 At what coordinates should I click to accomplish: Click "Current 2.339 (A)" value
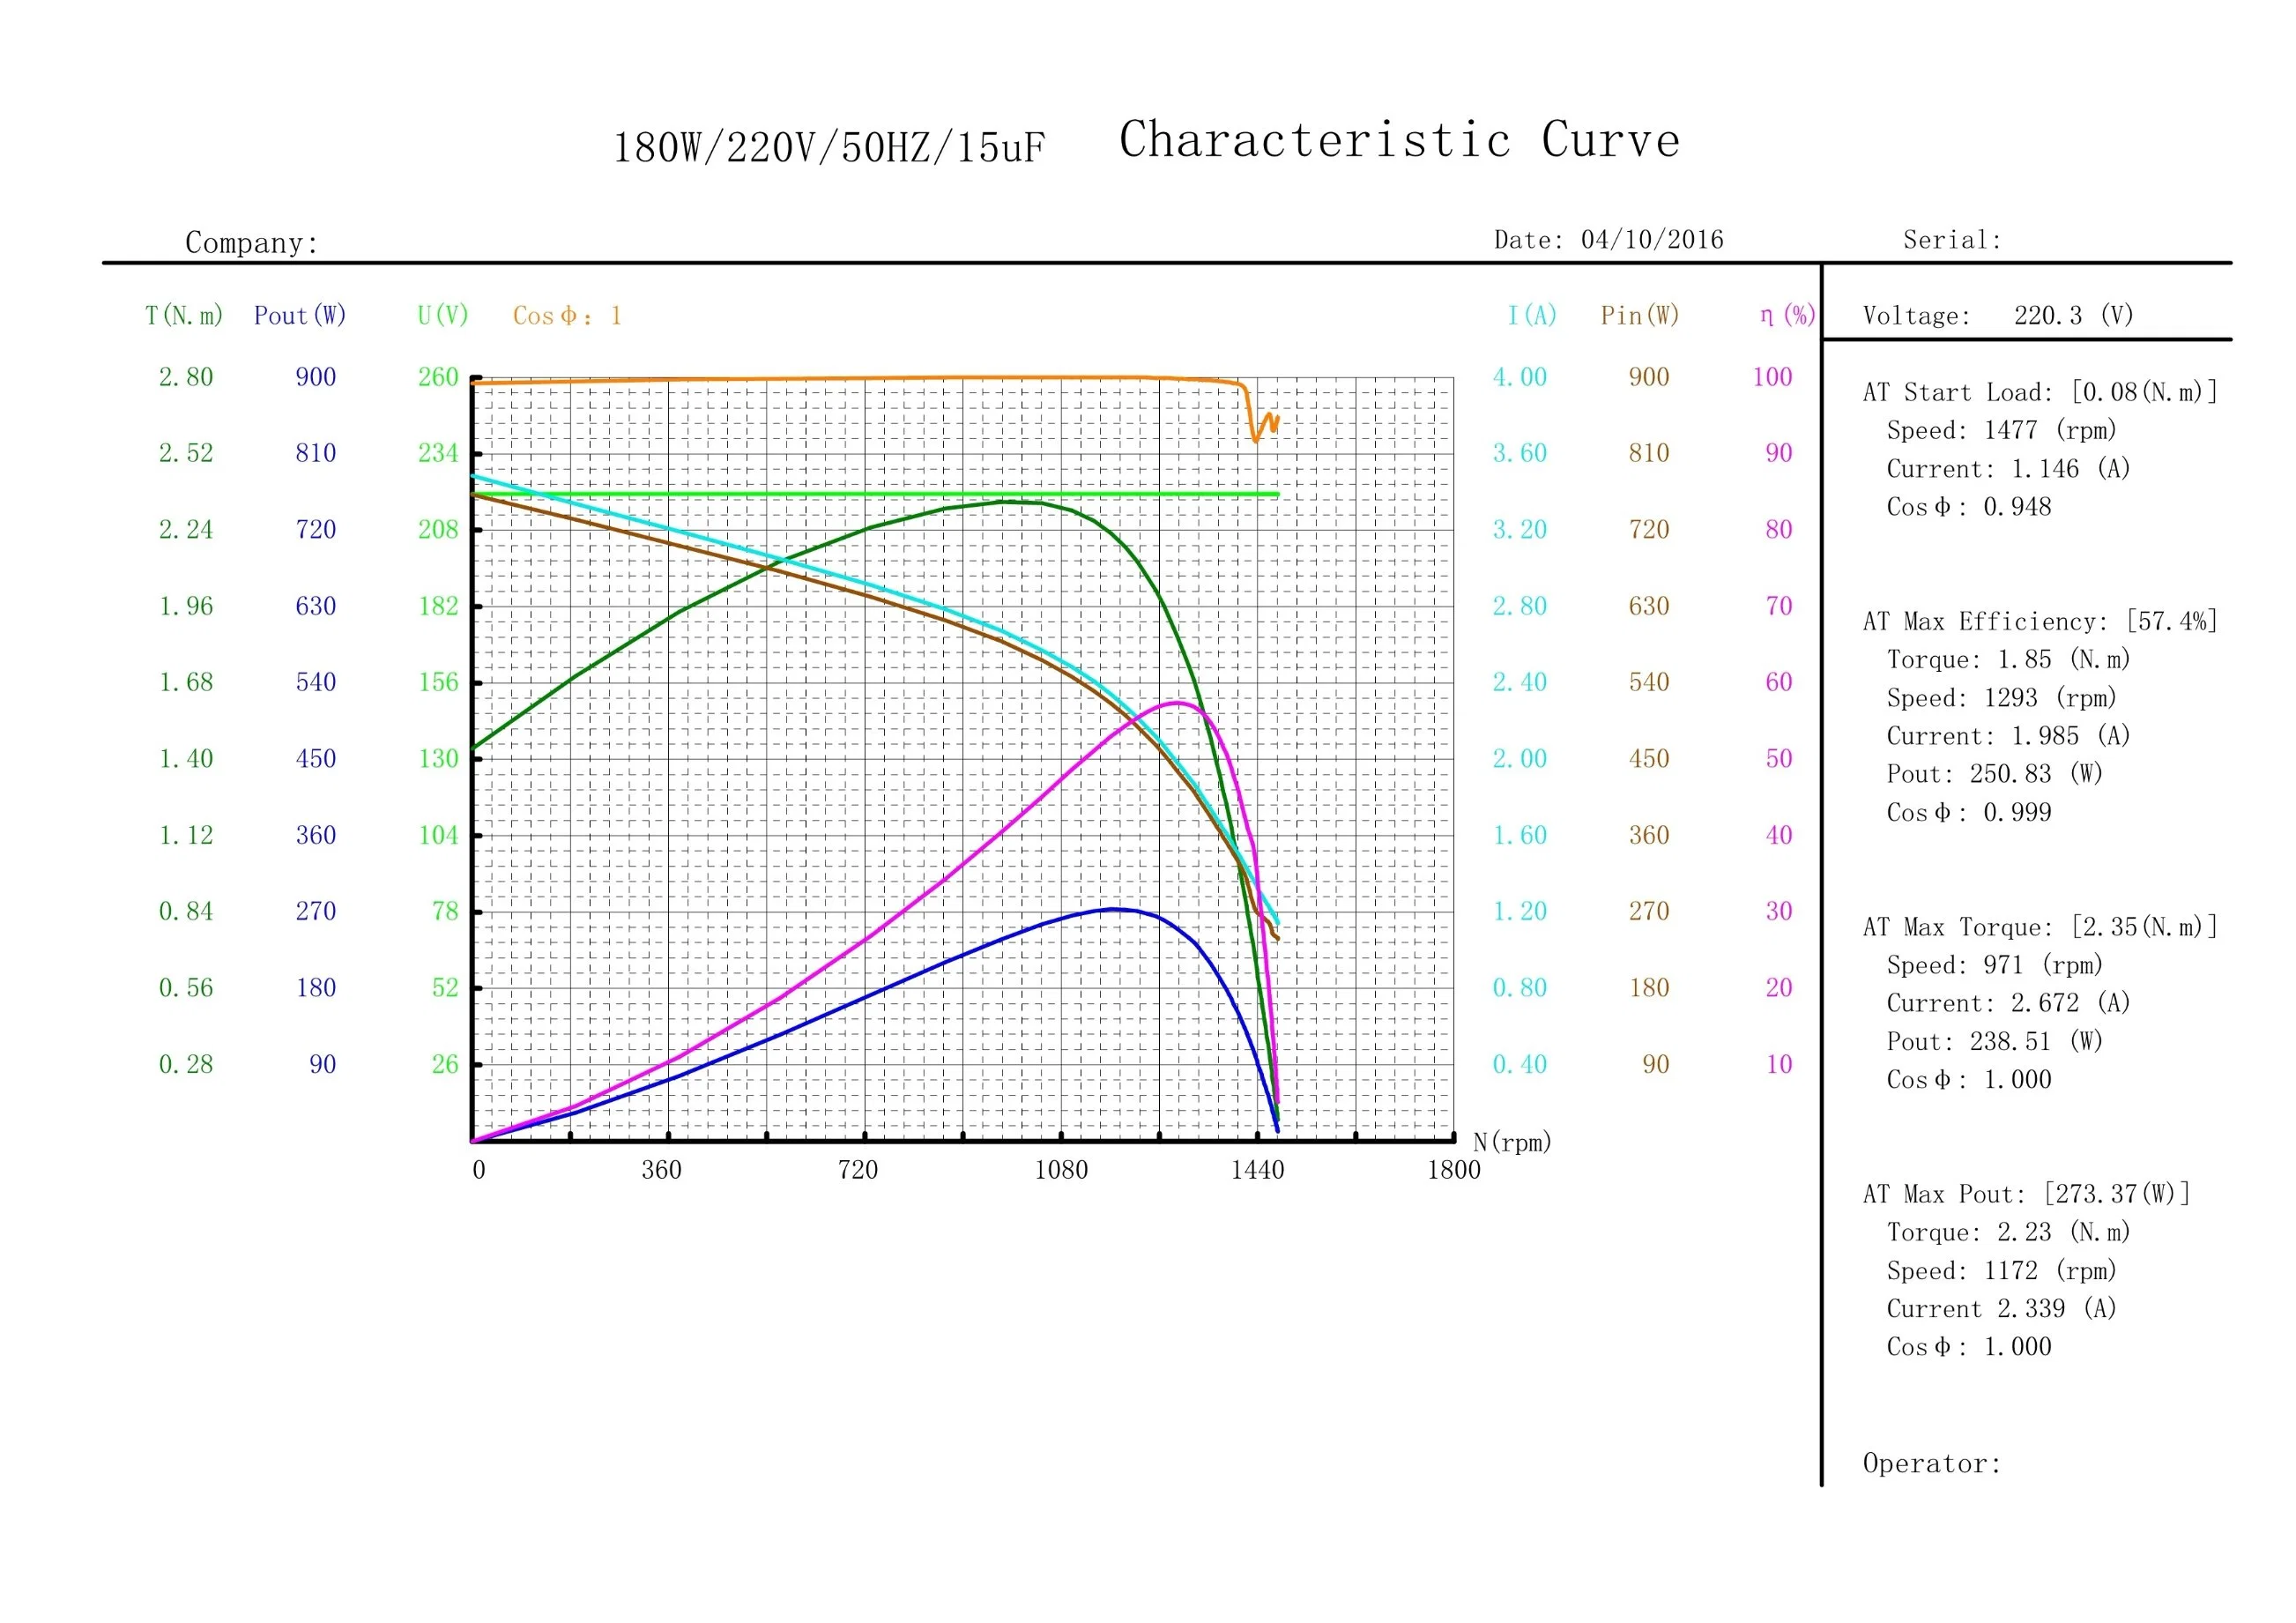click(x=2002, y=1309)
